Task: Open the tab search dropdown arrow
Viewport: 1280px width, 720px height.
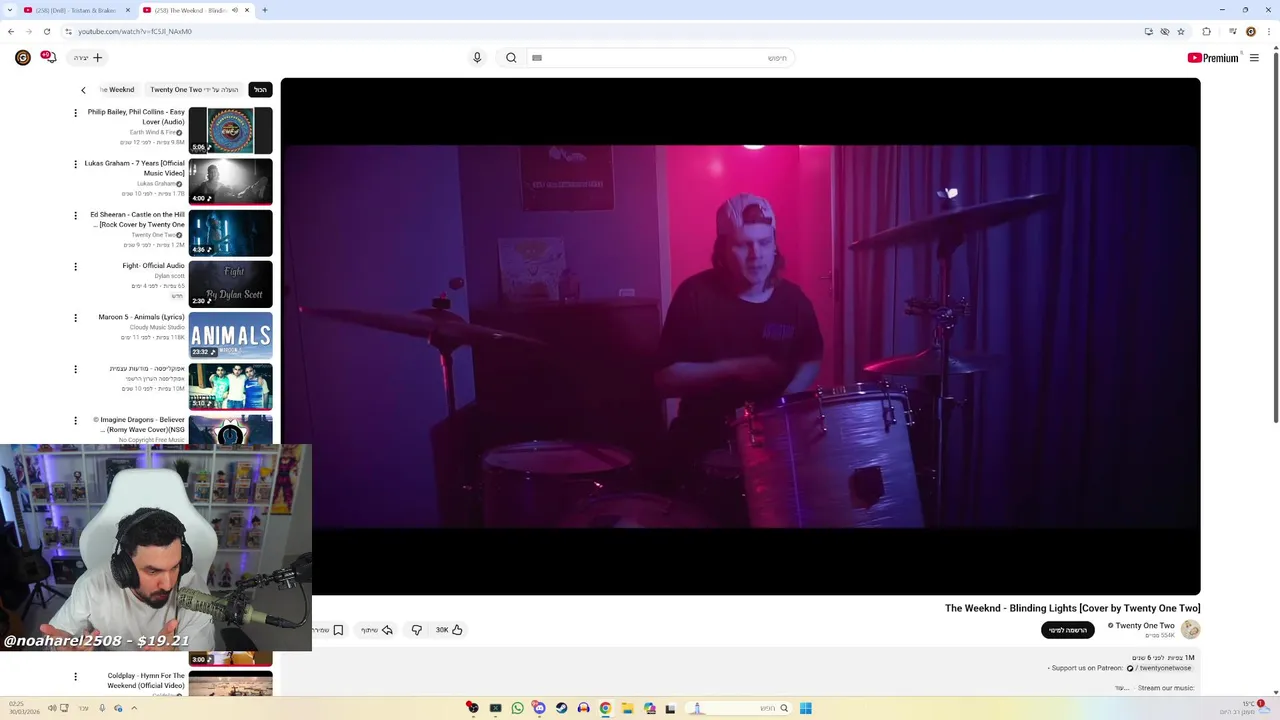Action: pos(8,10)
